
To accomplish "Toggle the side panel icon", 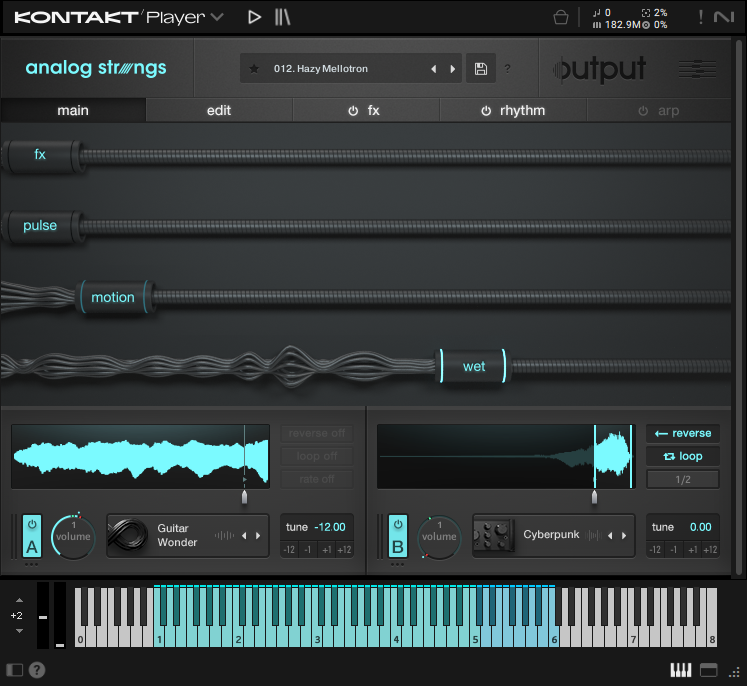I will click(14, 670).
